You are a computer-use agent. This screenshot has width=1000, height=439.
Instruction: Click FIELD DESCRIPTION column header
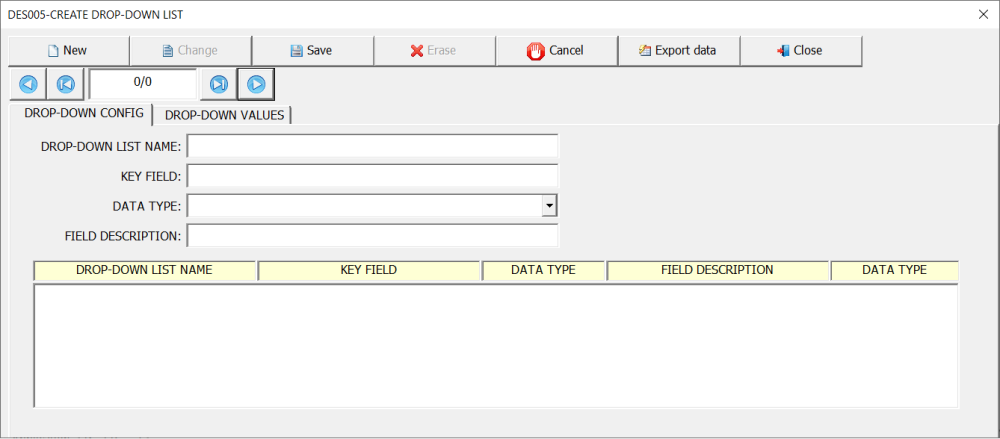tap(717, 271)
